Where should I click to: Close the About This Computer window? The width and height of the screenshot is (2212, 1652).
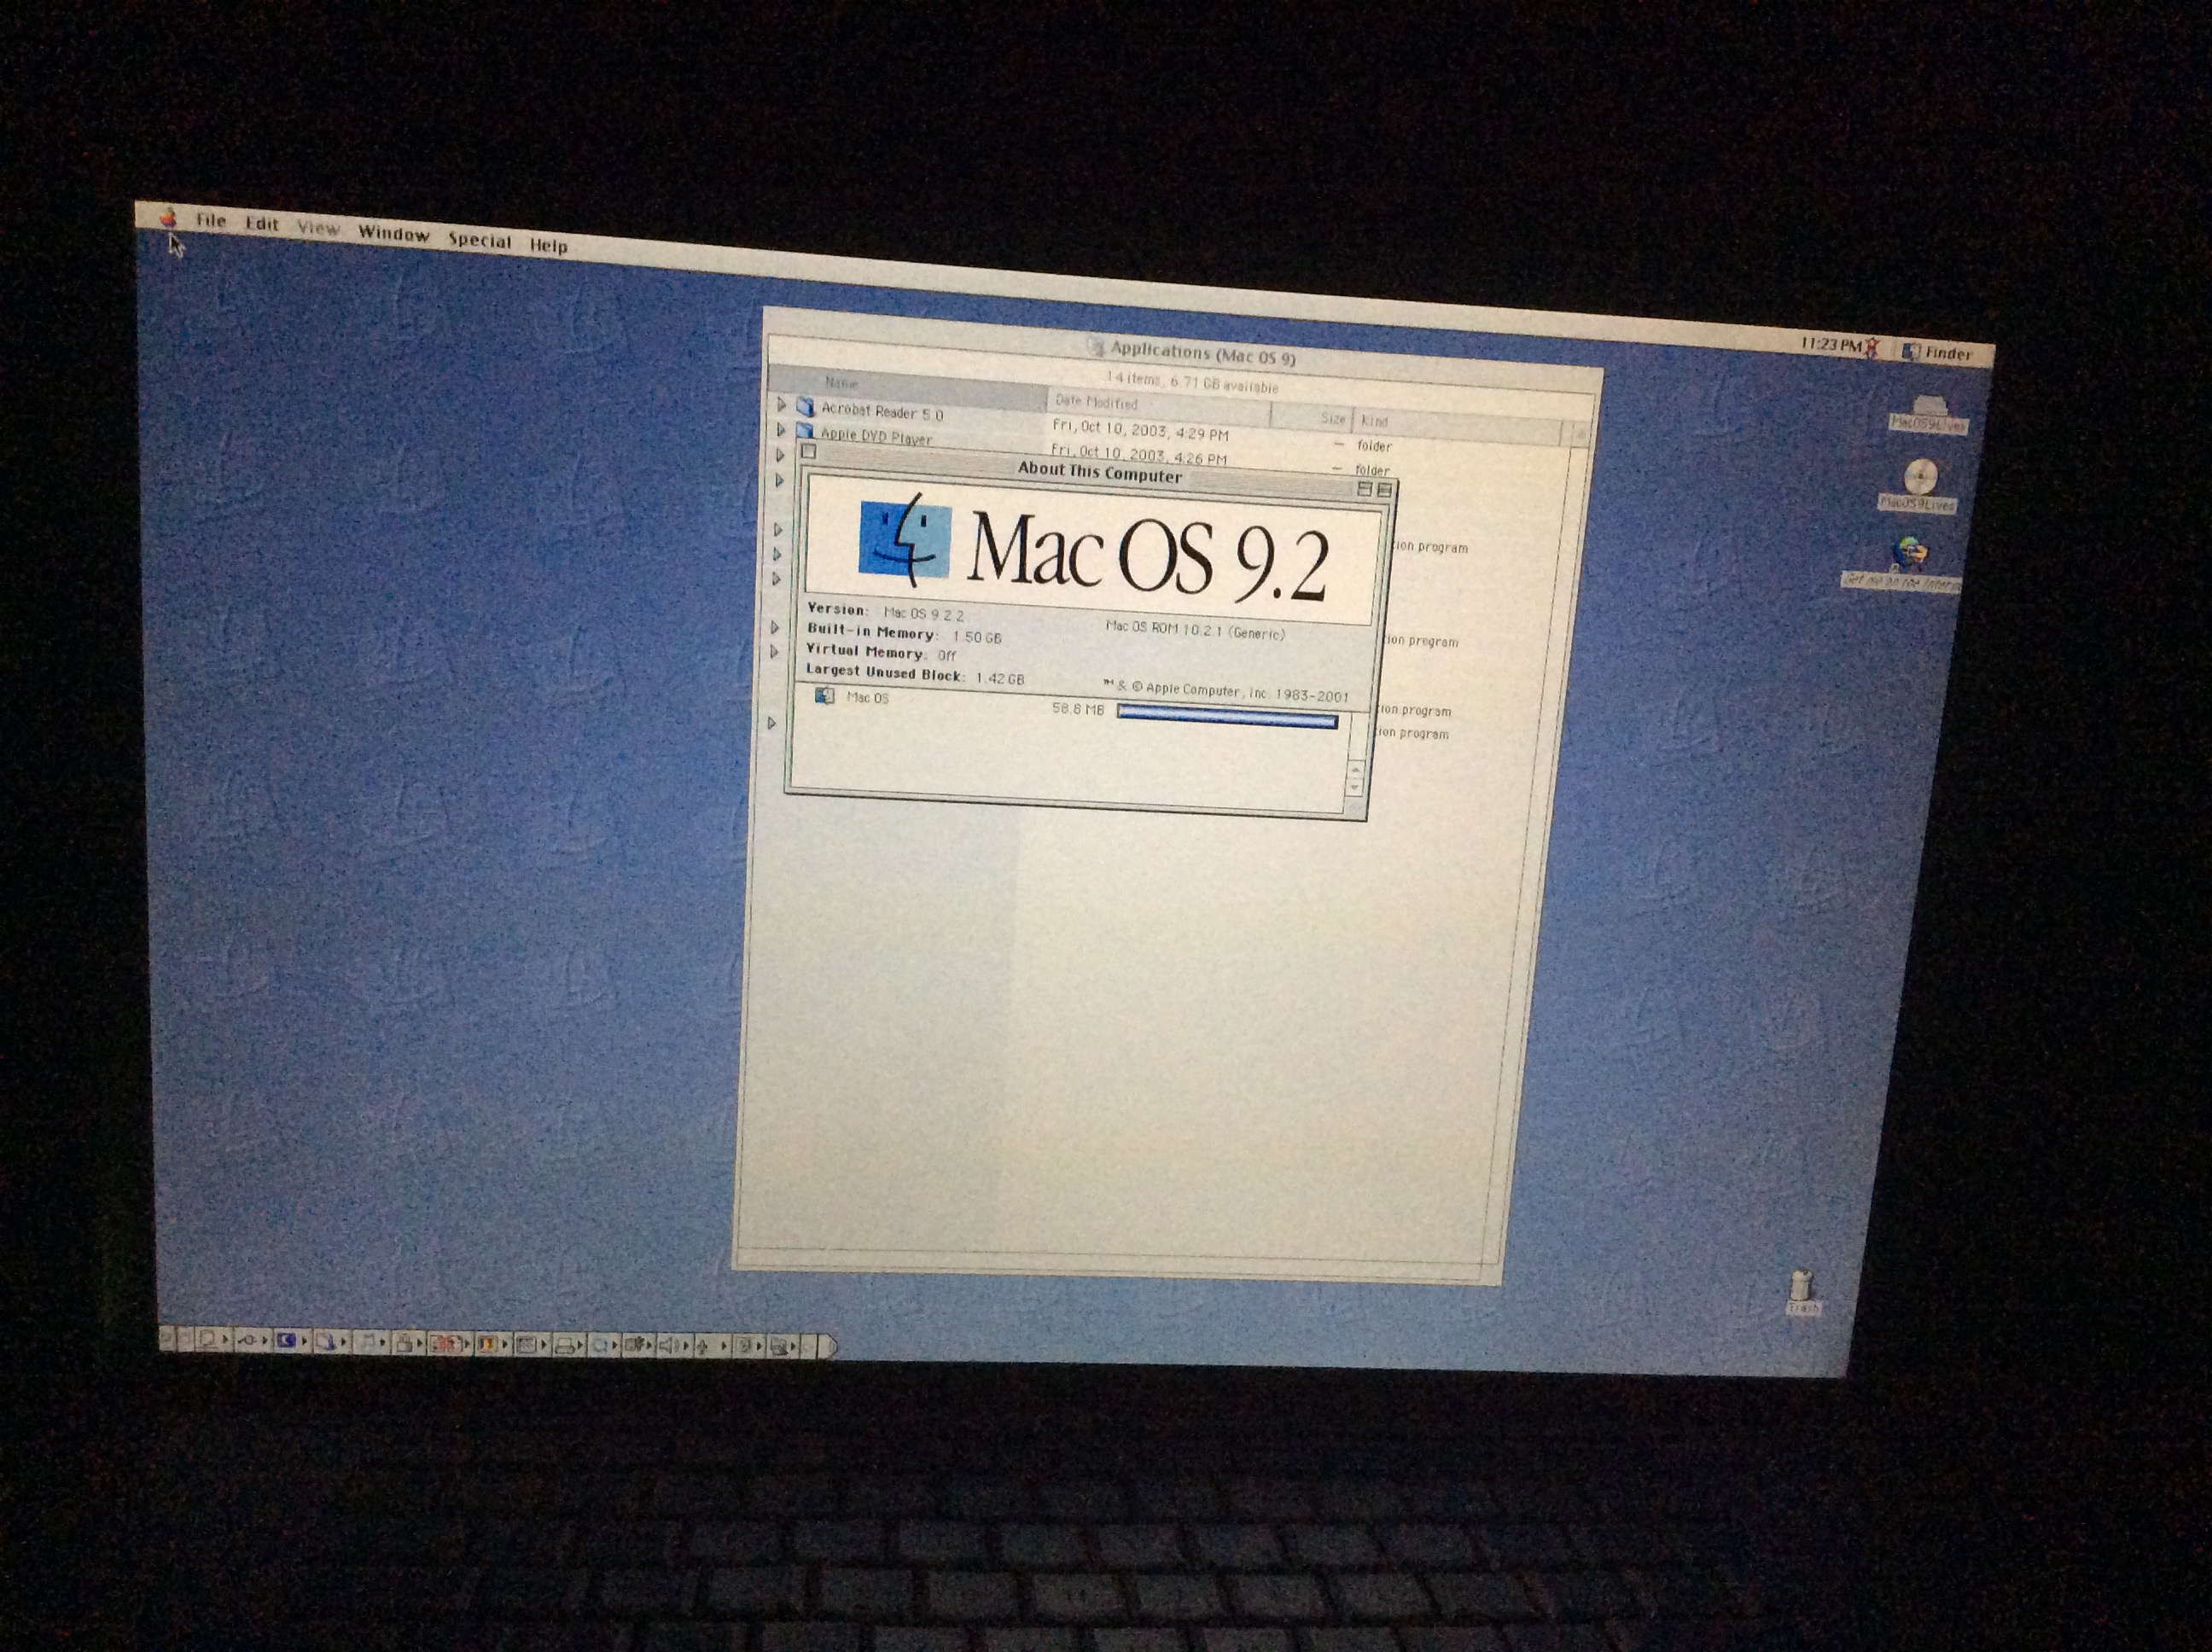click(x=809, y=451)
